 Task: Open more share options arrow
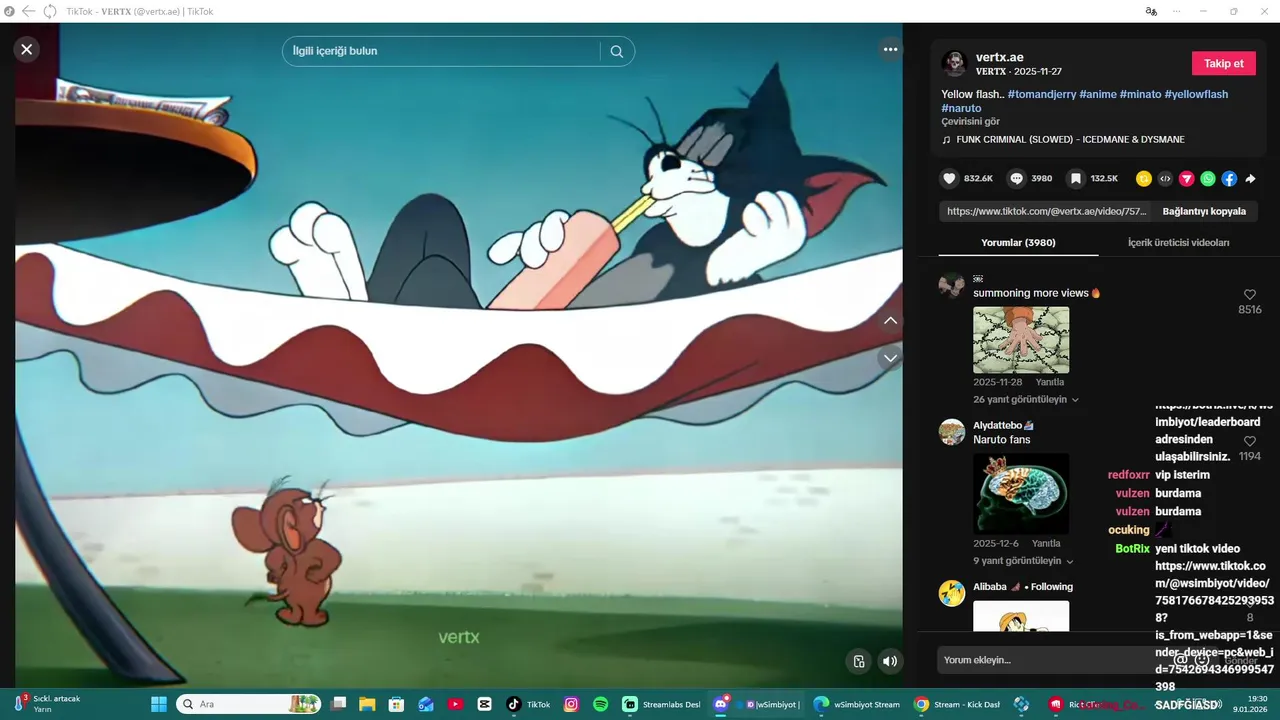(x=1250, y=179)
